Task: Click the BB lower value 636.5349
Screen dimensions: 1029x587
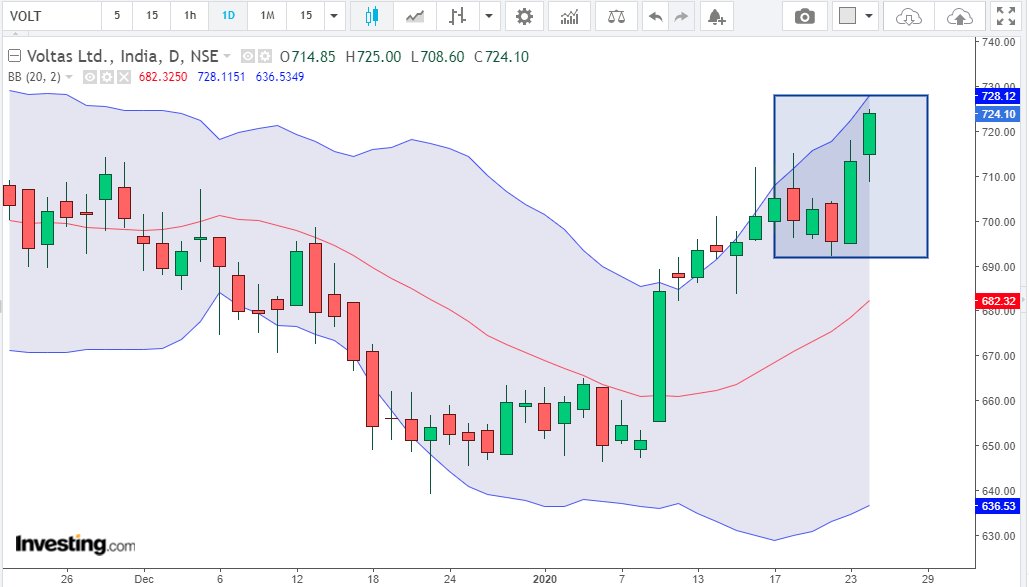Action: [x=280, y=77]
